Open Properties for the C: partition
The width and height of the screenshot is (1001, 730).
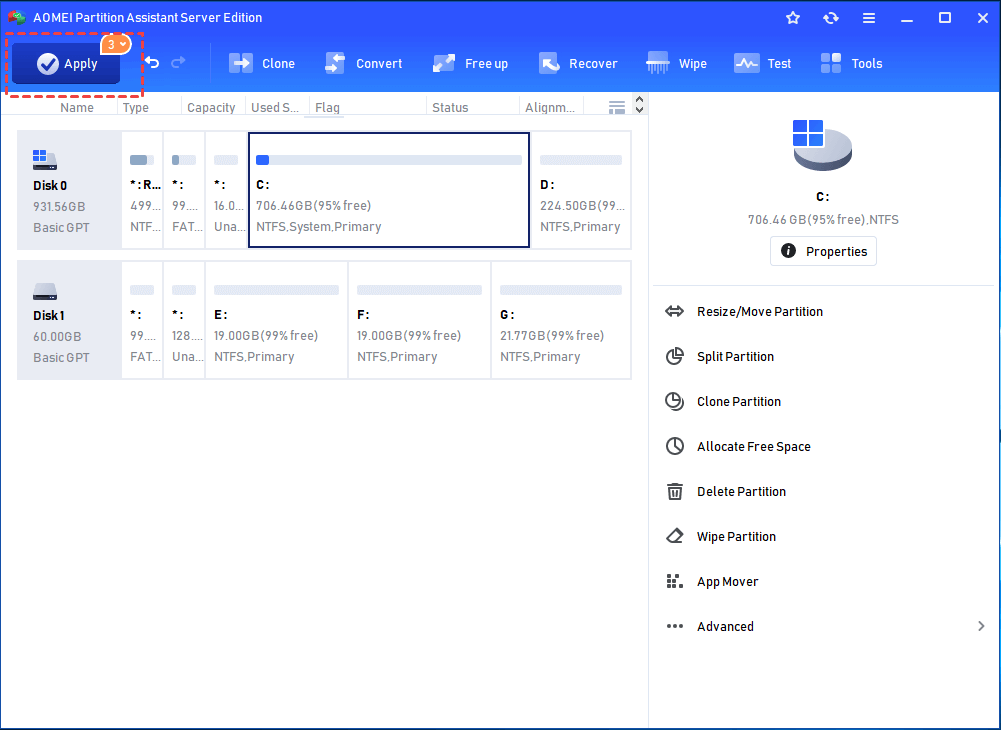point(823,251)
